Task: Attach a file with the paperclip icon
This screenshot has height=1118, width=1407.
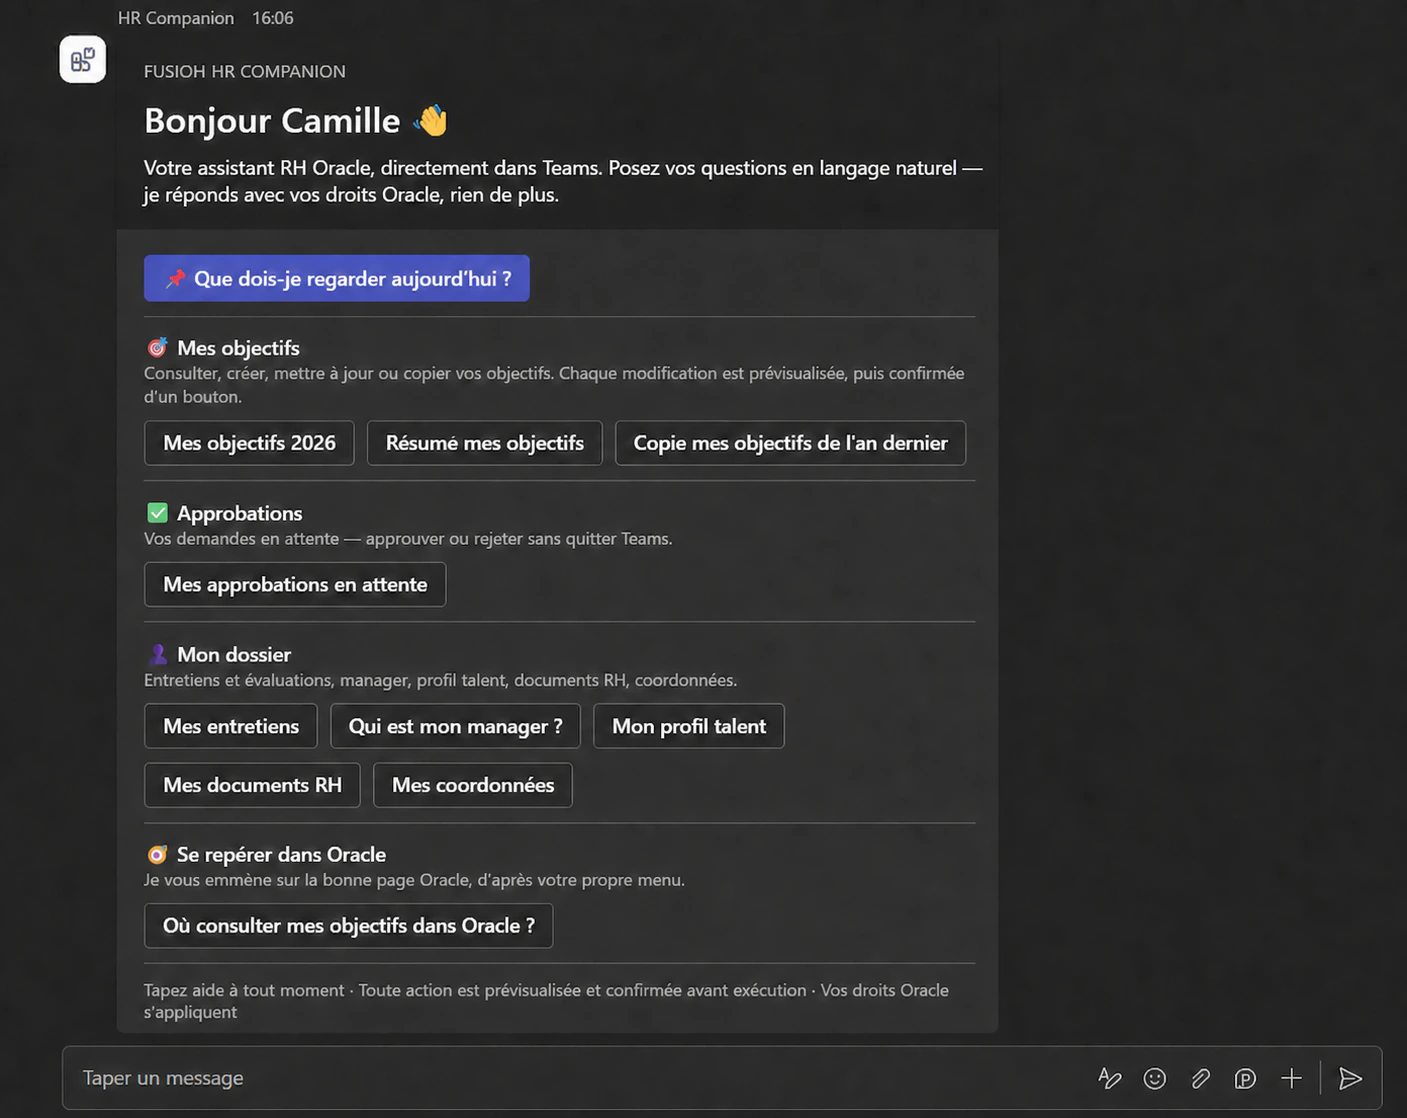Action: 1200,1078
